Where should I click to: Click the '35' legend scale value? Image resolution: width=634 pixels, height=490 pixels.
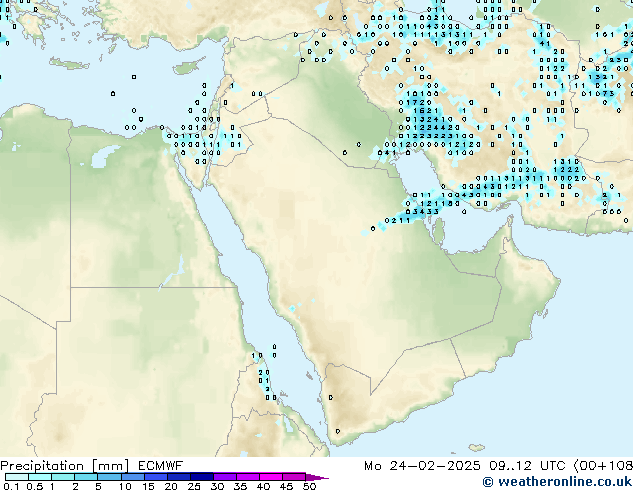point(240,486)
